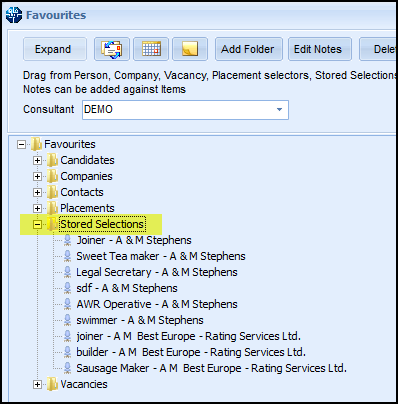Expand the Vacancies folder
The image size is (398, 404).
(x=37, y=385)
